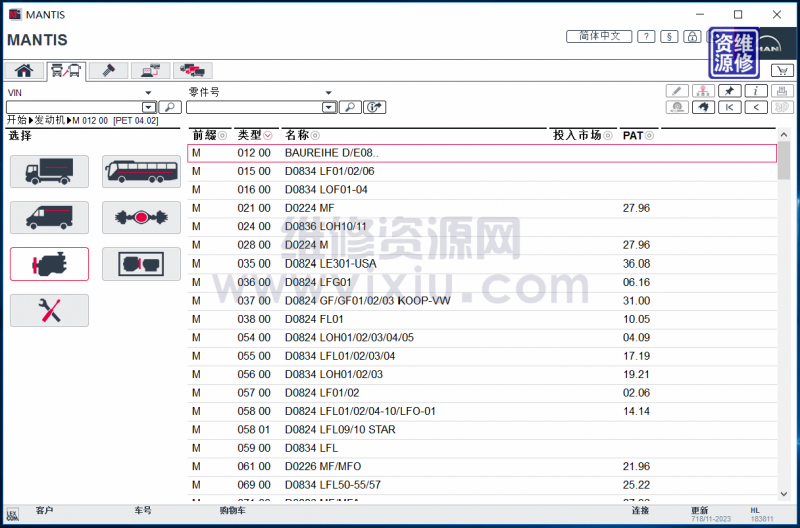This screenshot has height=528, width=800.
Task: Choose the van vehicle category
Action: coord(49,217)
